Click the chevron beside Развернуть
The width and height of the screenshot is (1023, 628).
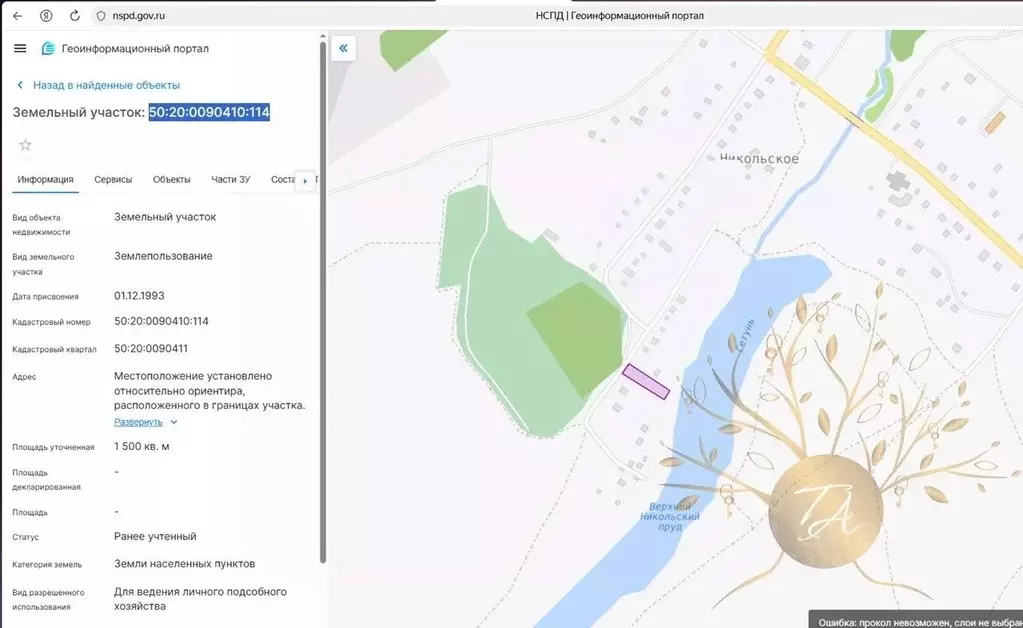click(x=174, y=422)
